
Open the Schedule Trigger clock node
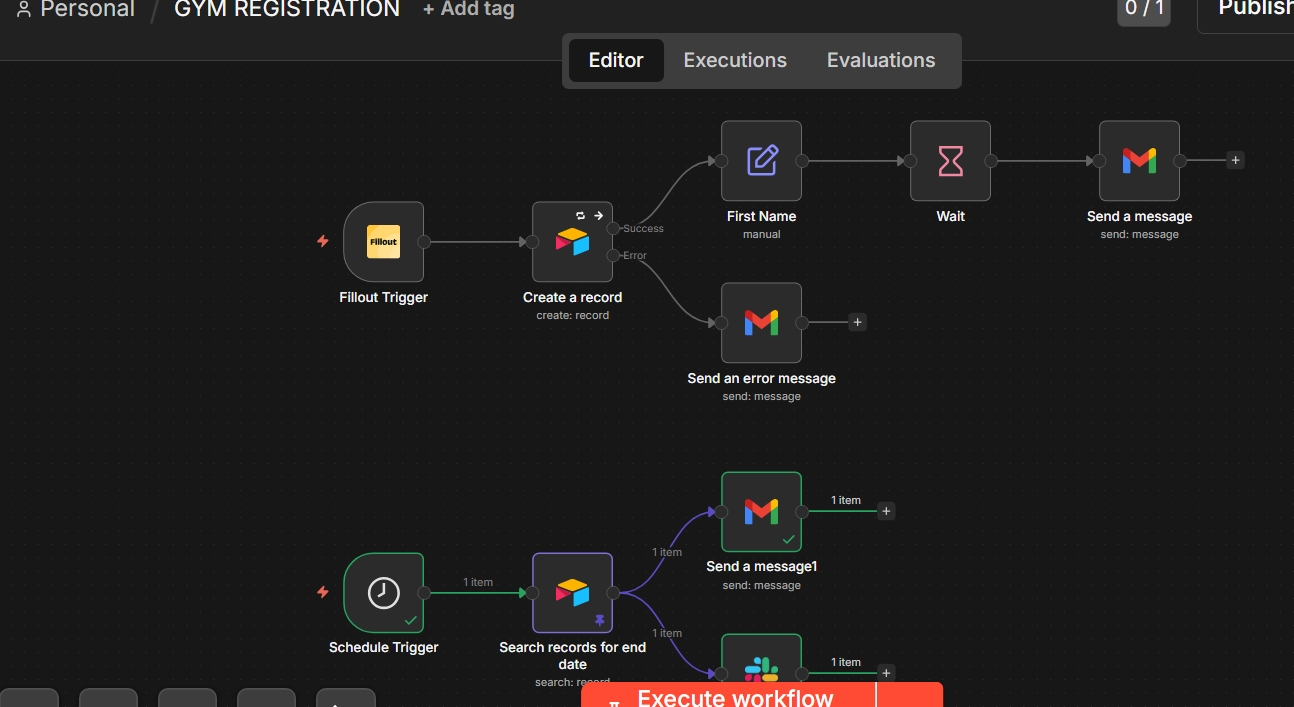click(383, 593)
